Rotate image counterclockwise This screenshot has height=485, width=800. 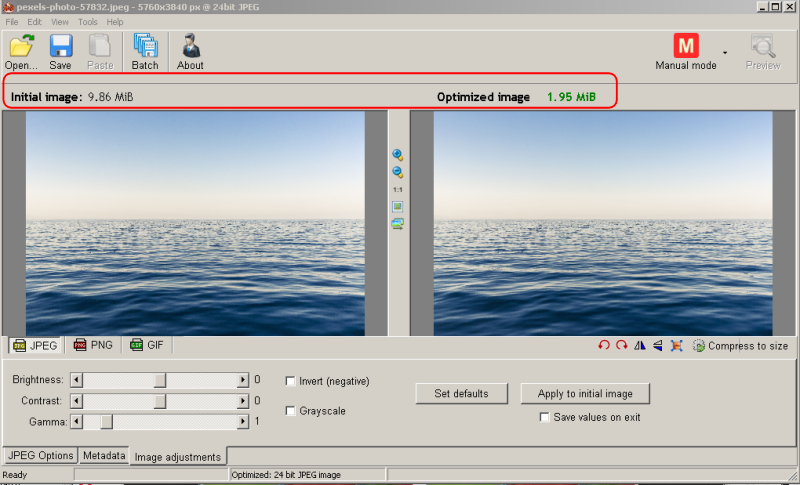click(x=604, y=345)
